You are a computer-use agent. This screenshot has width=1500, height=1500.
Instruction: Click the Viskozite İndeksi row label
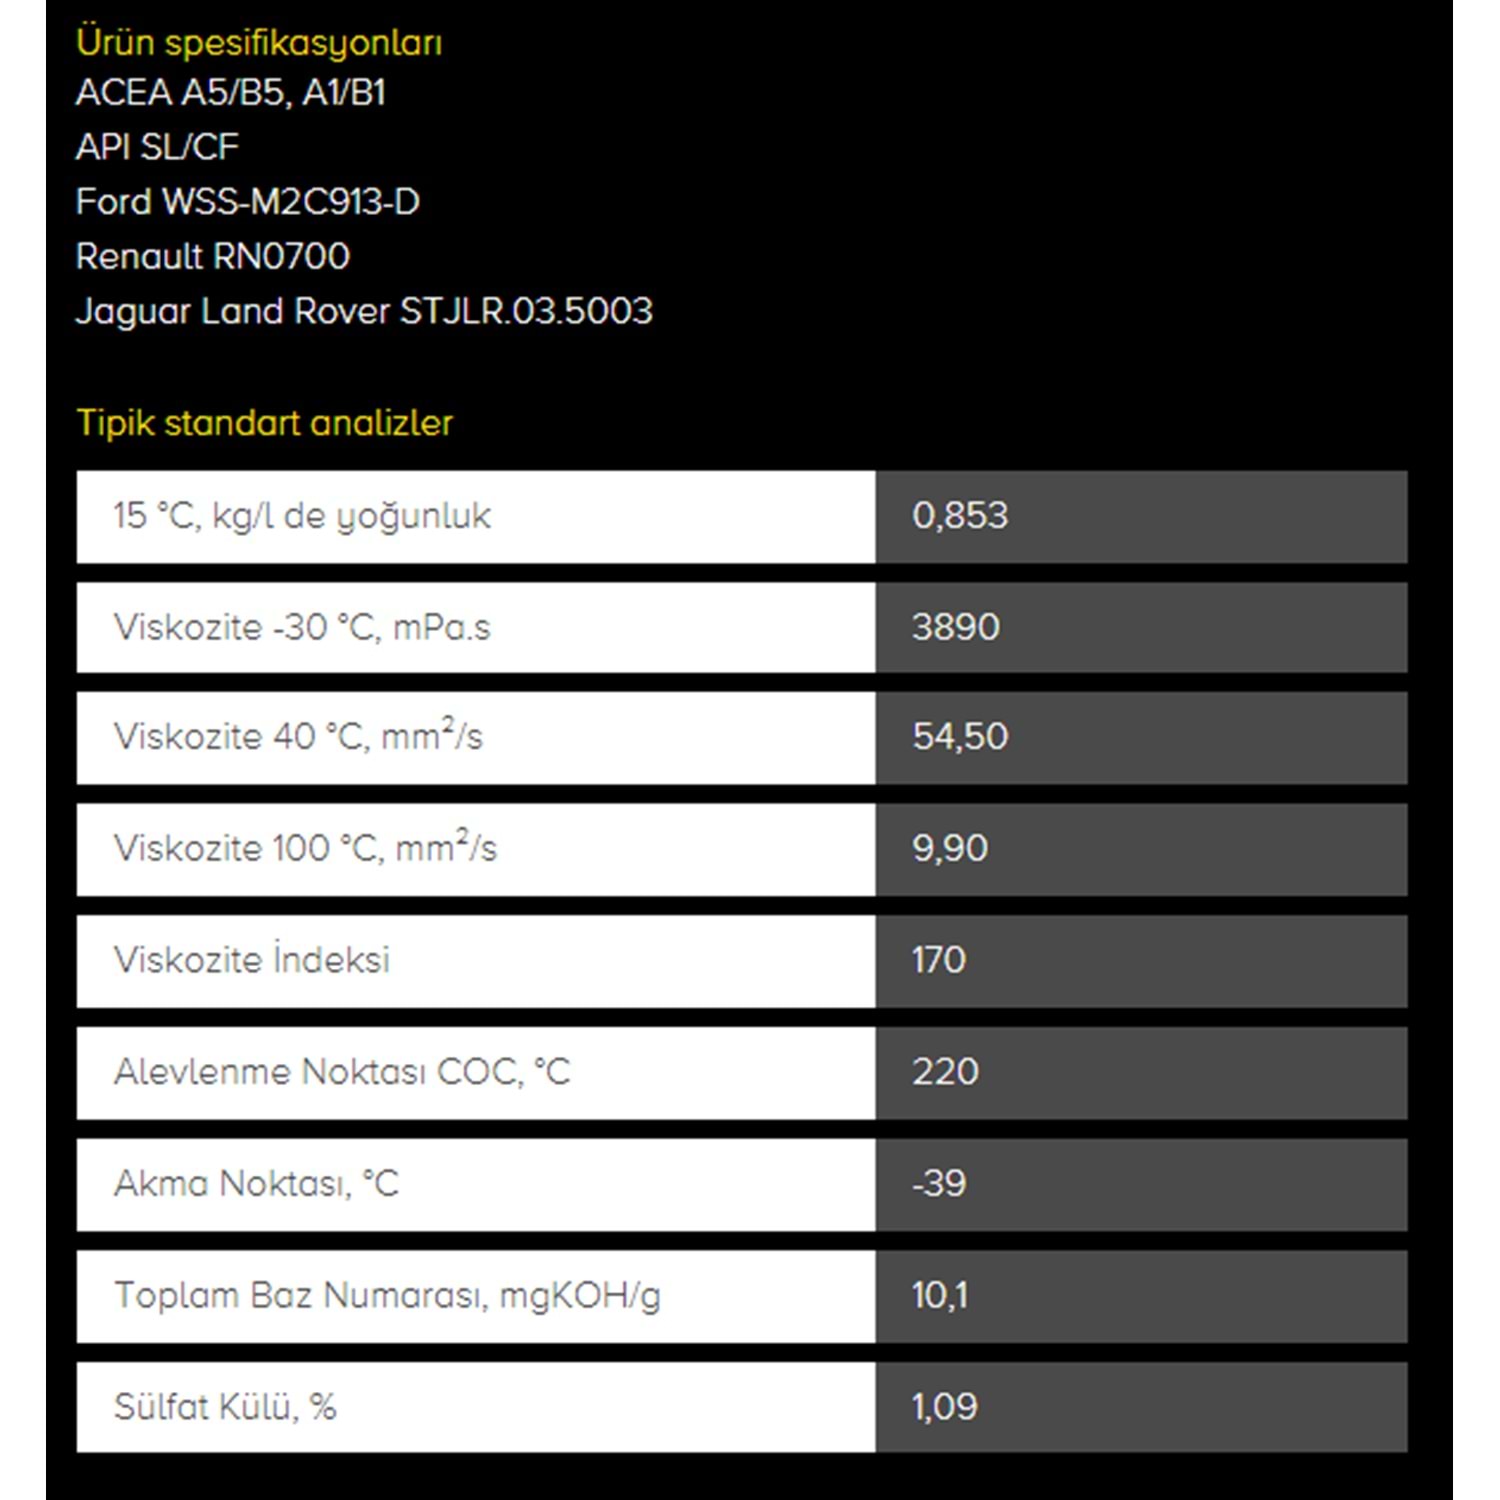252,960
